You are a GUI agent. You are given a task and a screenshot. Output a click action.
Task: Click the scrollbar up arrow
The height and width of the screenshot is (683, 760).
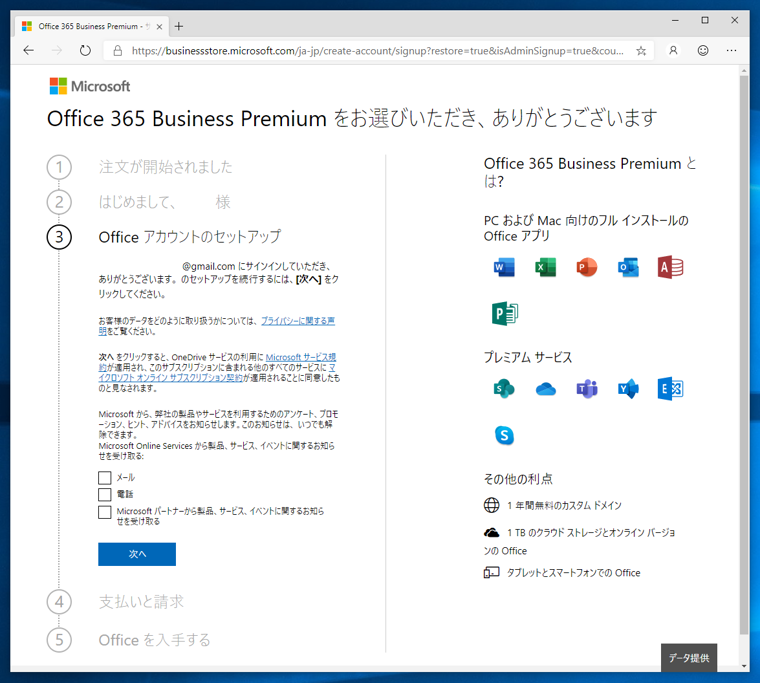click(744, 71)
